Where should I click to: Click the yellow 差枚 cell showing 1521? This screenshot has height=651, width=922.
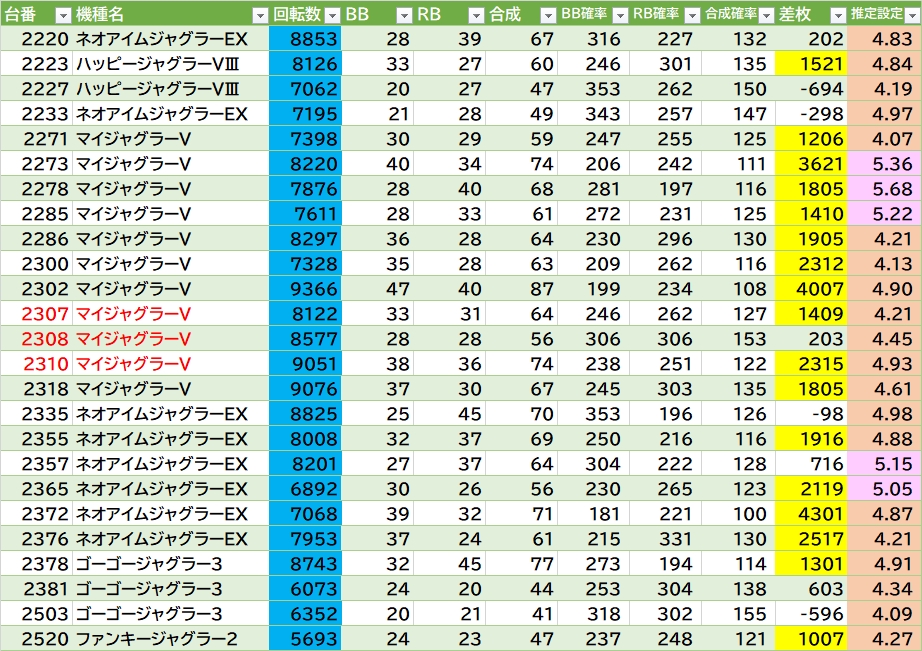(x=811, y=64)
